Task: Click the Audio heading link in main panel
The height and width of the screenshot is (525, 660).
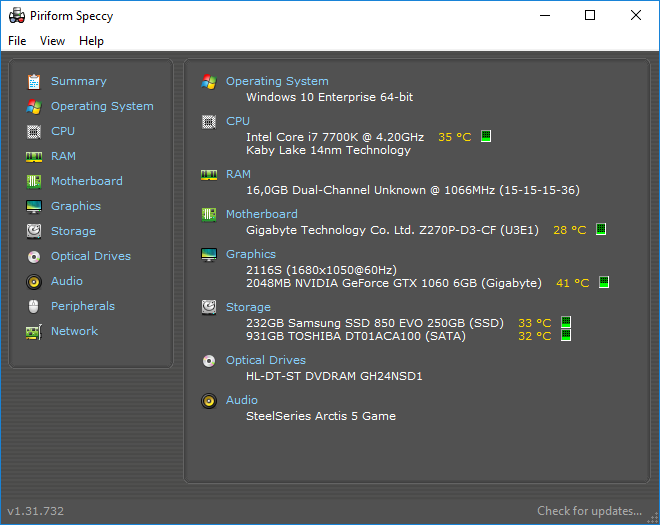Action: (242, 400)
